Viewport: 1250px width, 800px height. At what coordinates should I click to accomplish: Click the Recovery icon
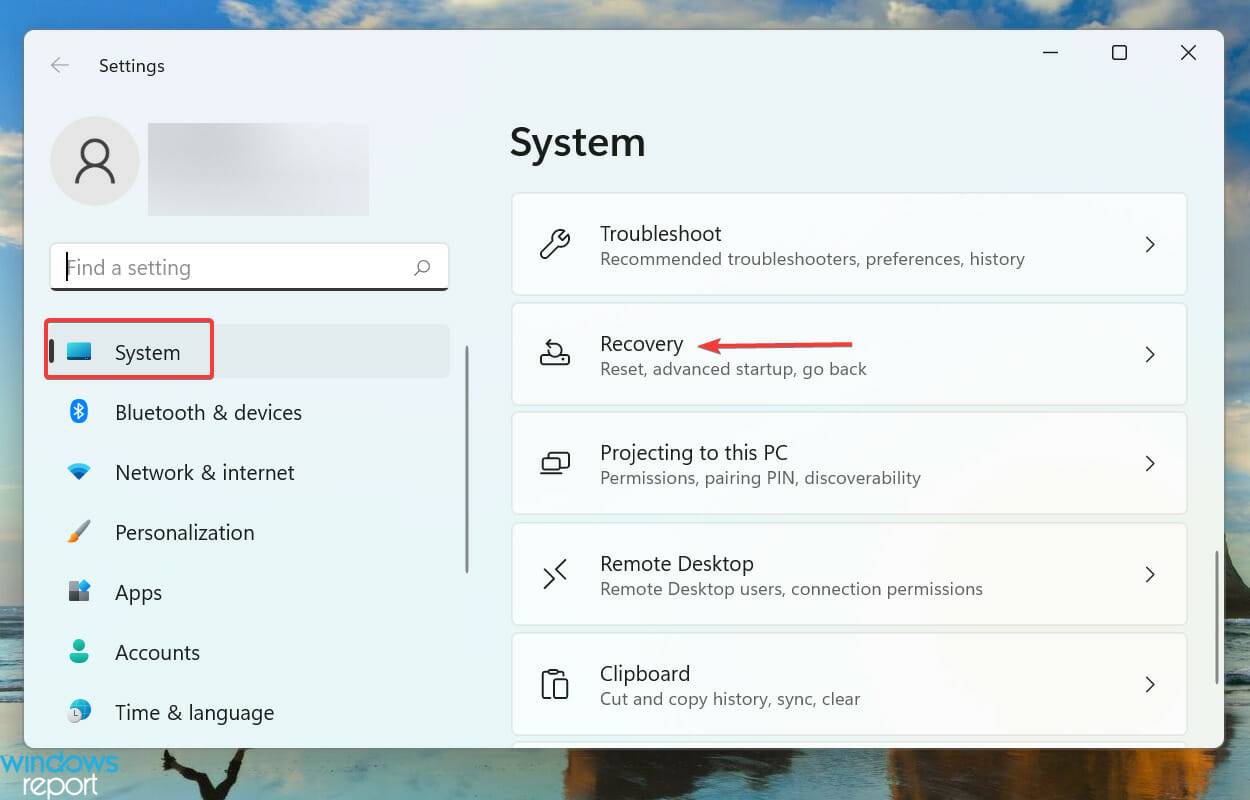(x=555, y=354)
